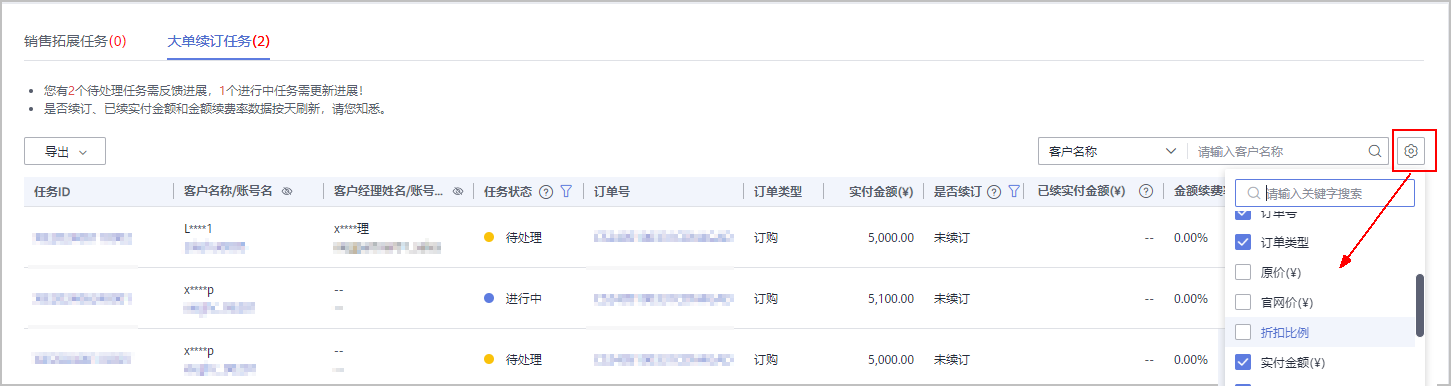
Task: Open the column settings gear icon
Action: (x=1410, y=151)
